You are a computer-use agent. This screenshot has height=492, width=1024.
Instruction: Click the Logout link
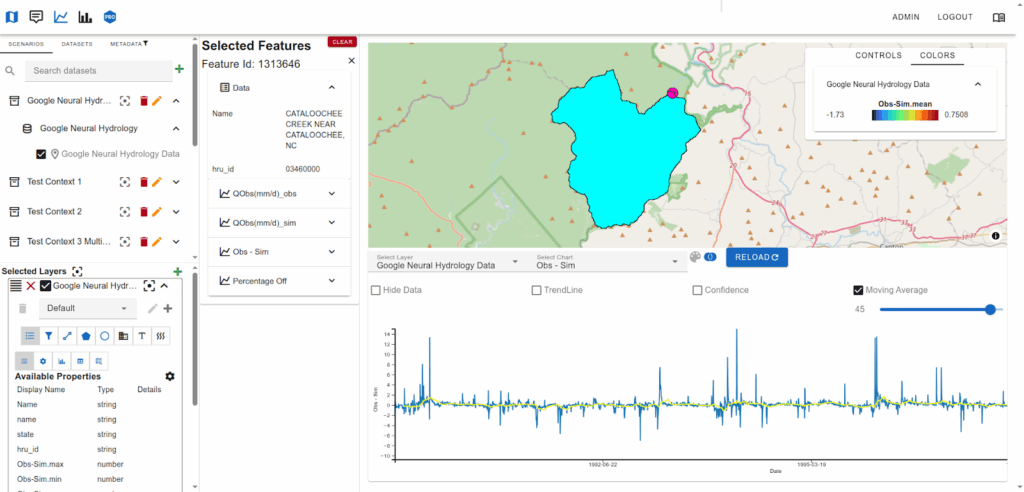click(954, 17)
